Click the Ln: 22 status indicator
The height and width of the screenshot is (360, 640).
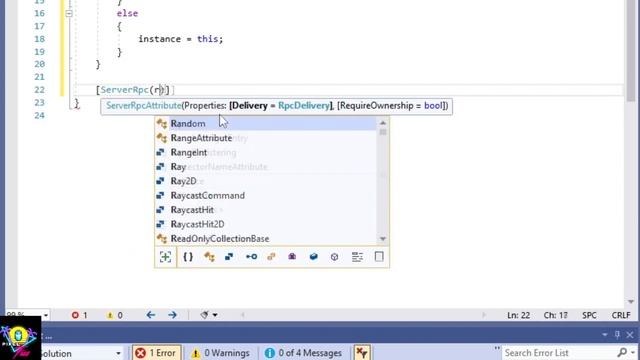coord(518,315)
